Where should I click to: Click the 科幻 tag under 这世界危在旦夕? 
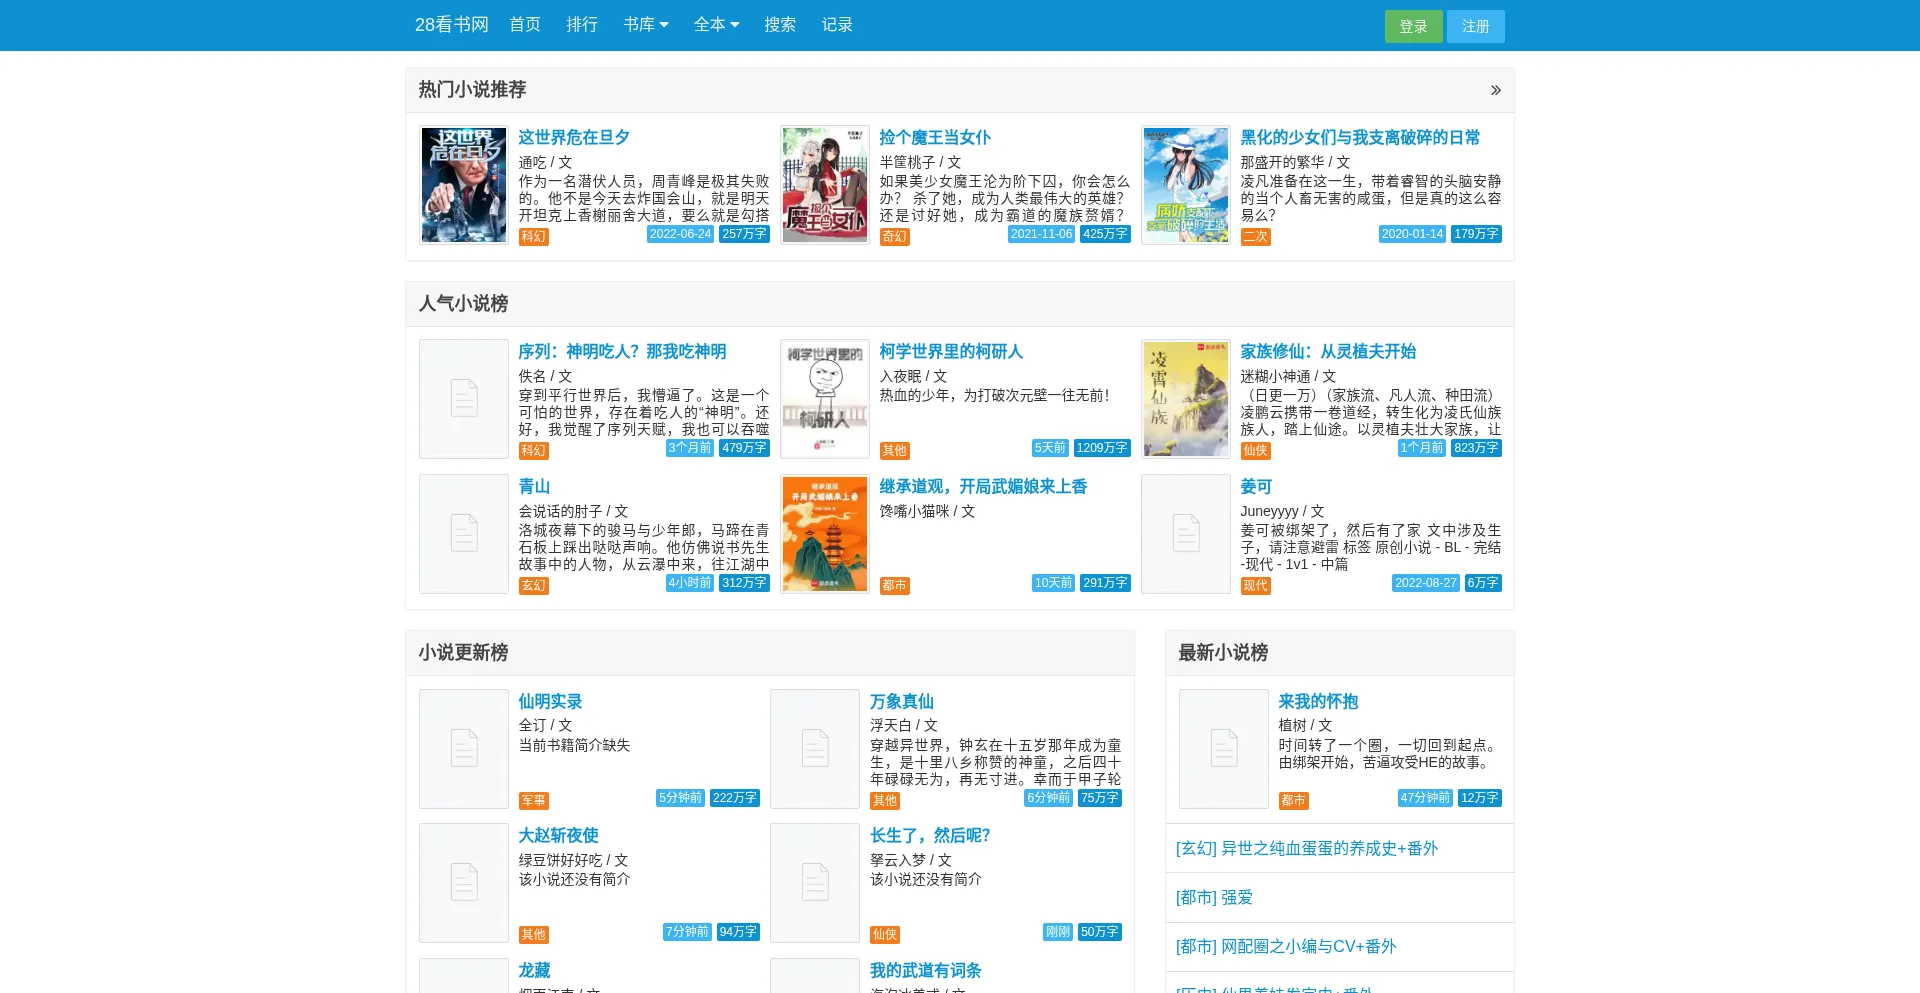(534, 237)
